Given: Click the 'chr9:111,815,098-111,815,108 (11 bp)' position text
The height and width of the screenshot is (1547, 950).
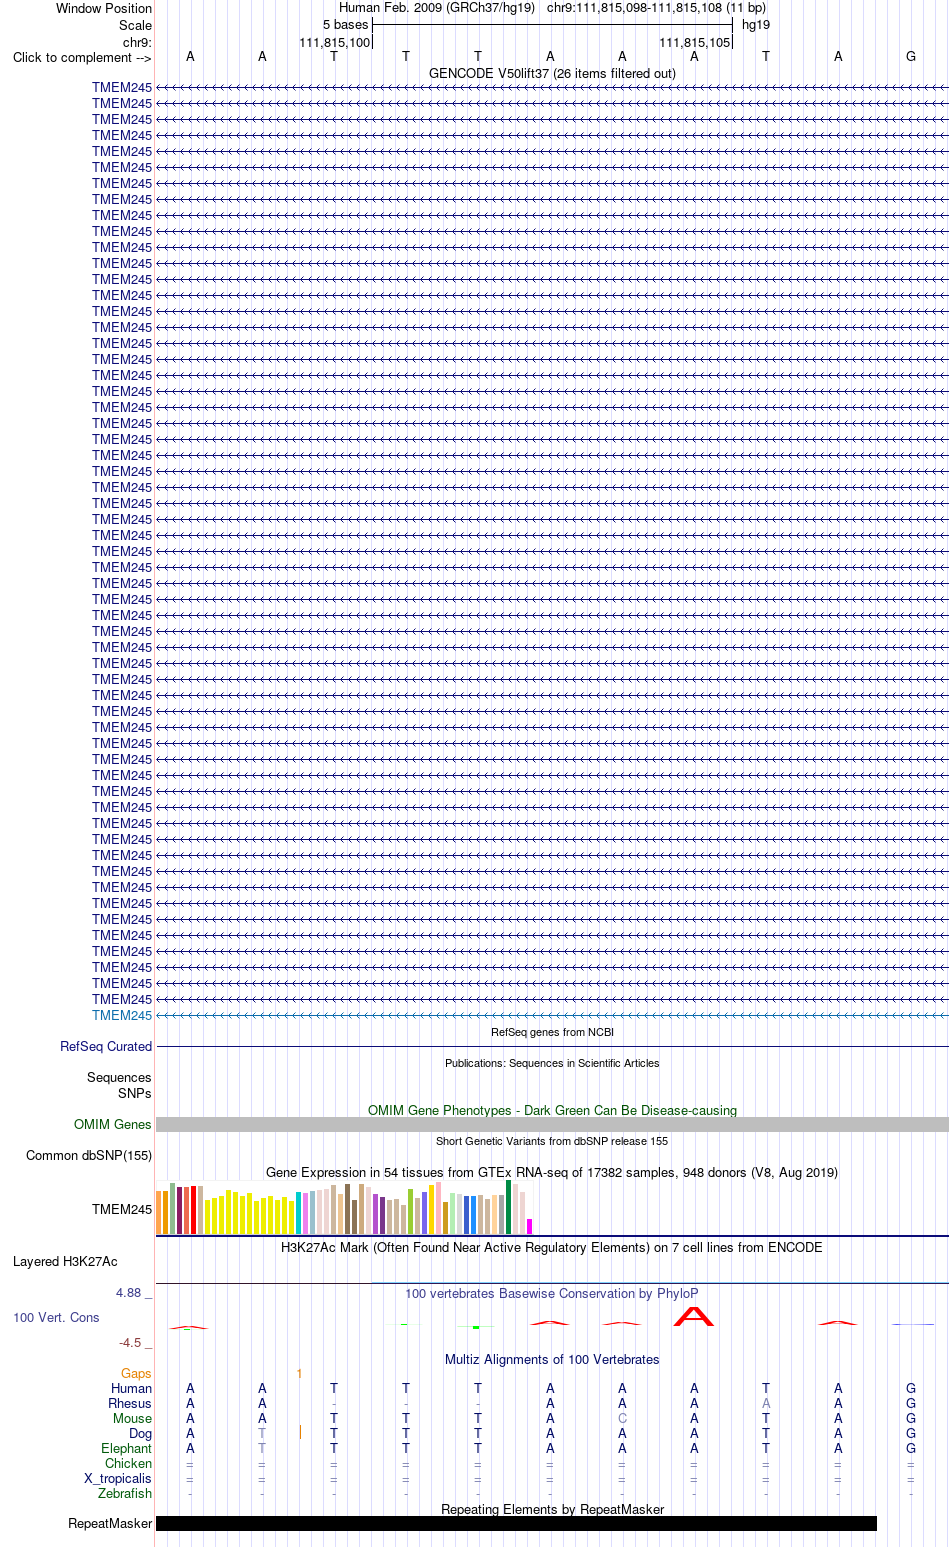Looking at the screenshot, I should pyautogui.click(x=656, y=8).
